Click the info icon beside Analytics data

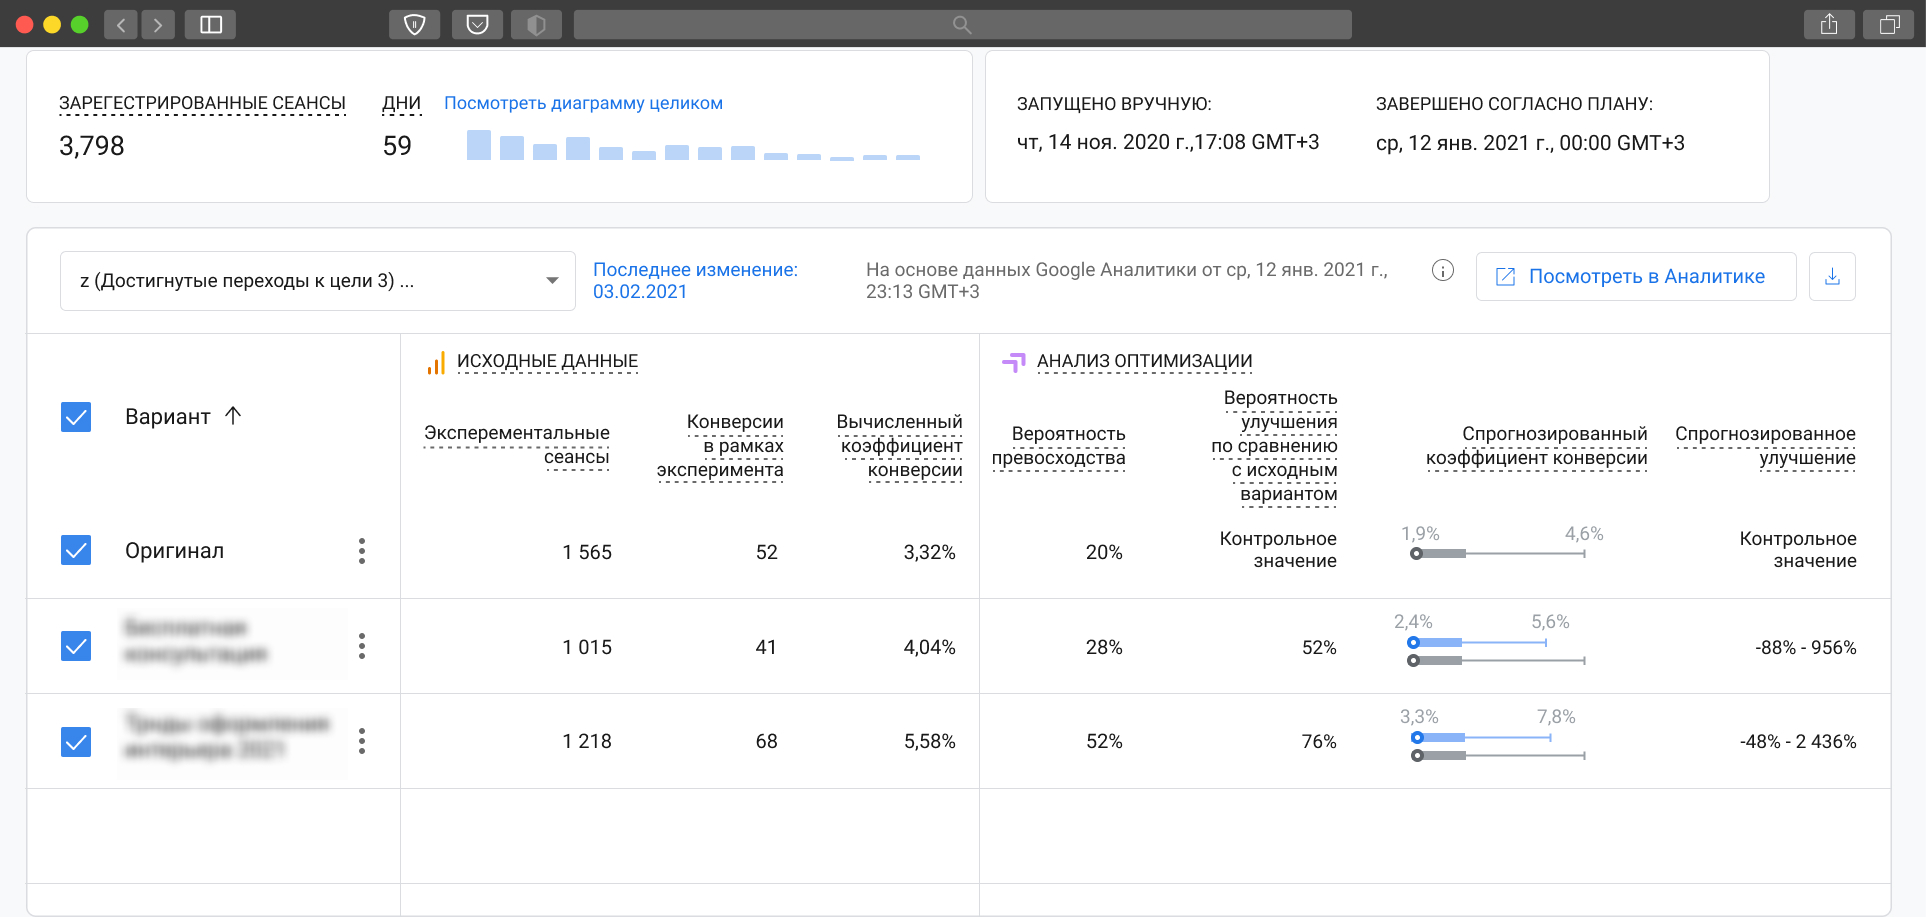coord(1442,270)
